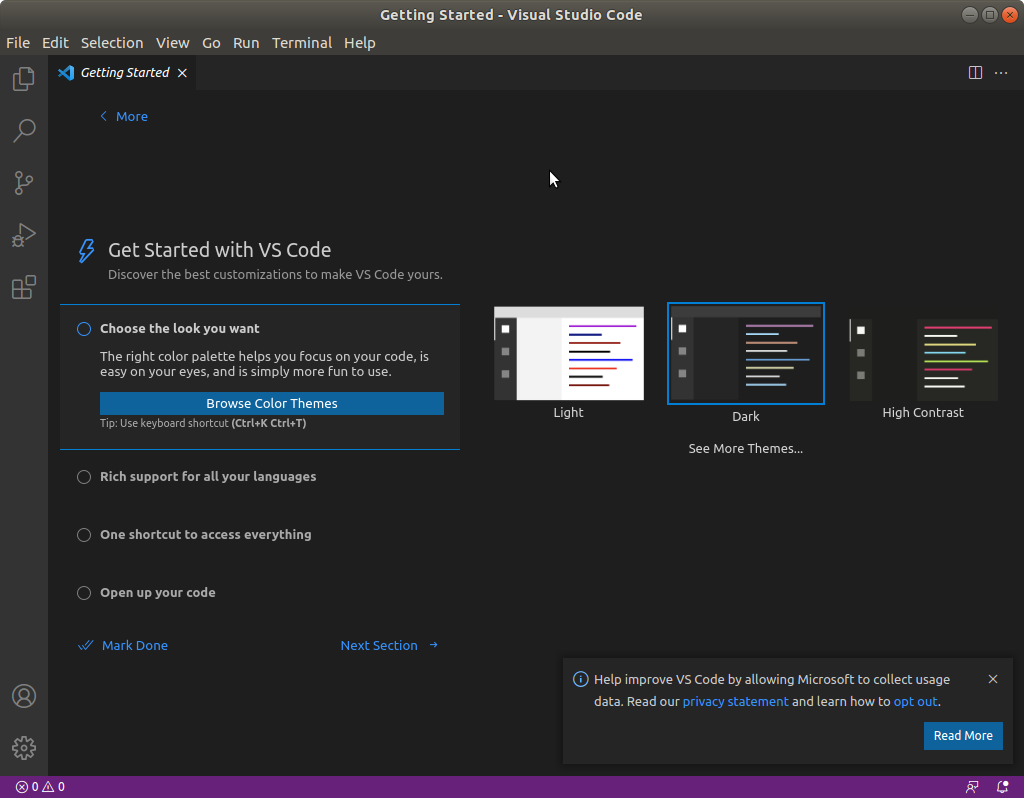Screen dimensions: 1024x798
Task: Click the feedback icon in status bar
Action: (972, 787)
